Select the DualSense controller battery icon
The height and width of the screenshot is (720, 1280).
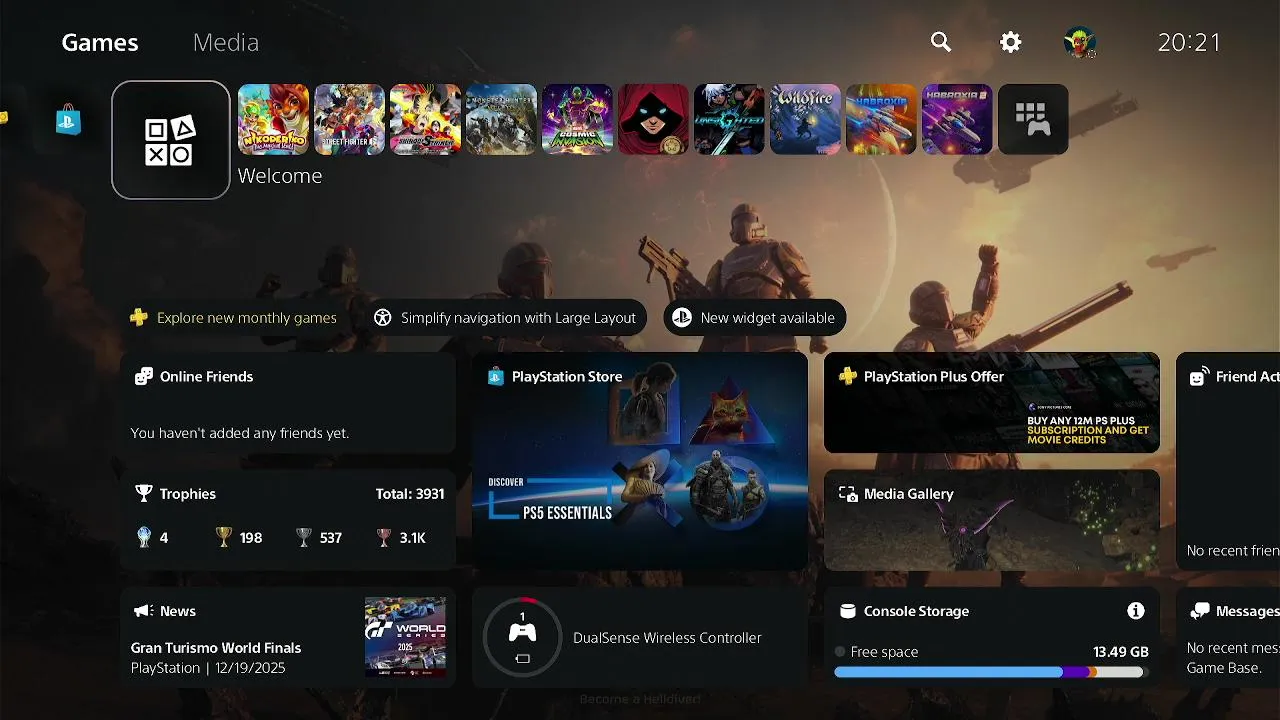[522, 659]
